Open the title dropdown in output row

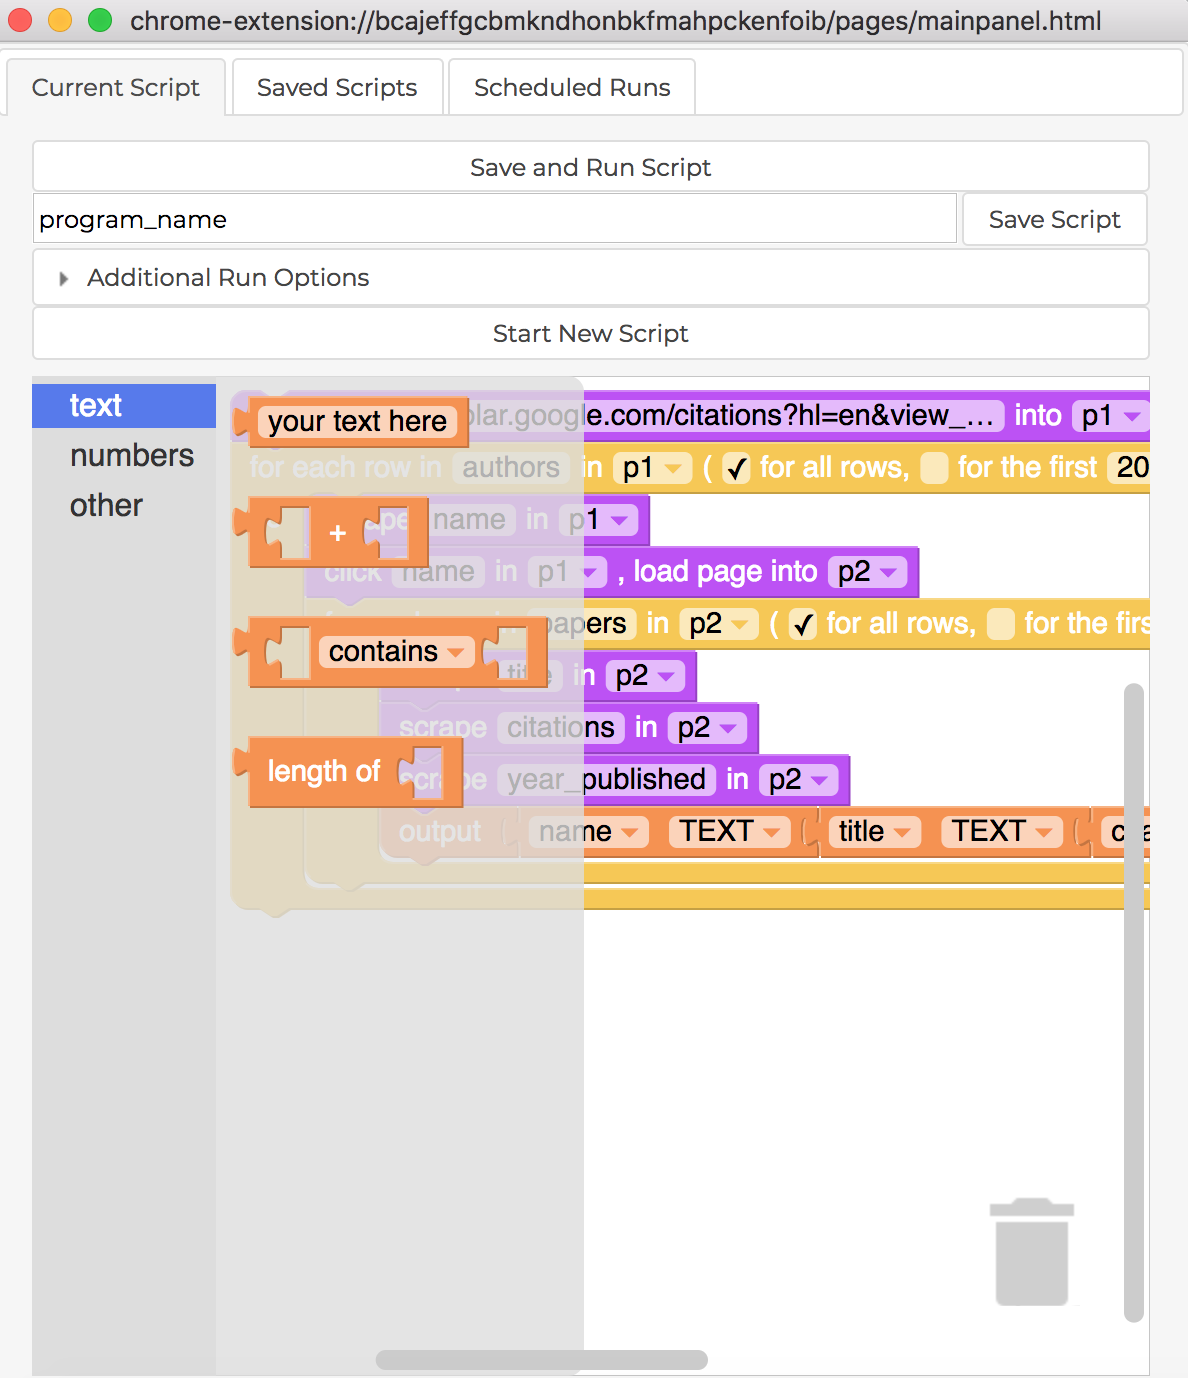point(874,832)
